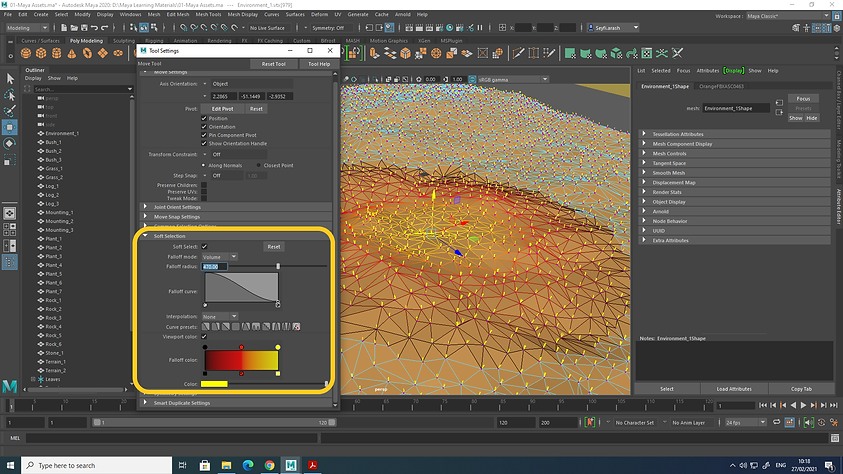Activate the Rotate tool in the toolbox

pyautogui.click(x=10, y=143)
